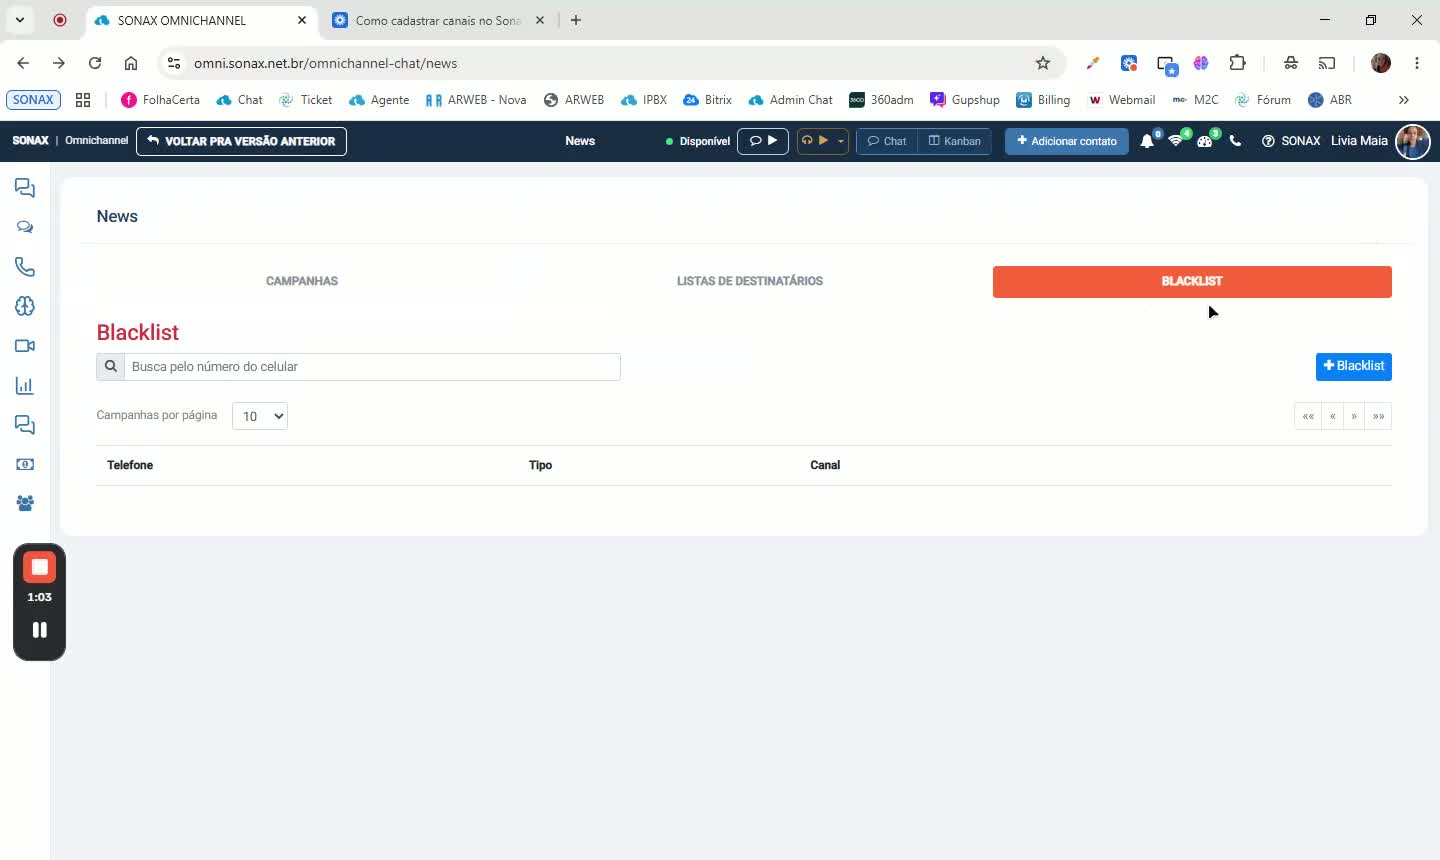Open the browser three-dot menu
The width and height of the screenshot is (1440, 860).
click(x=1417, y=63)
